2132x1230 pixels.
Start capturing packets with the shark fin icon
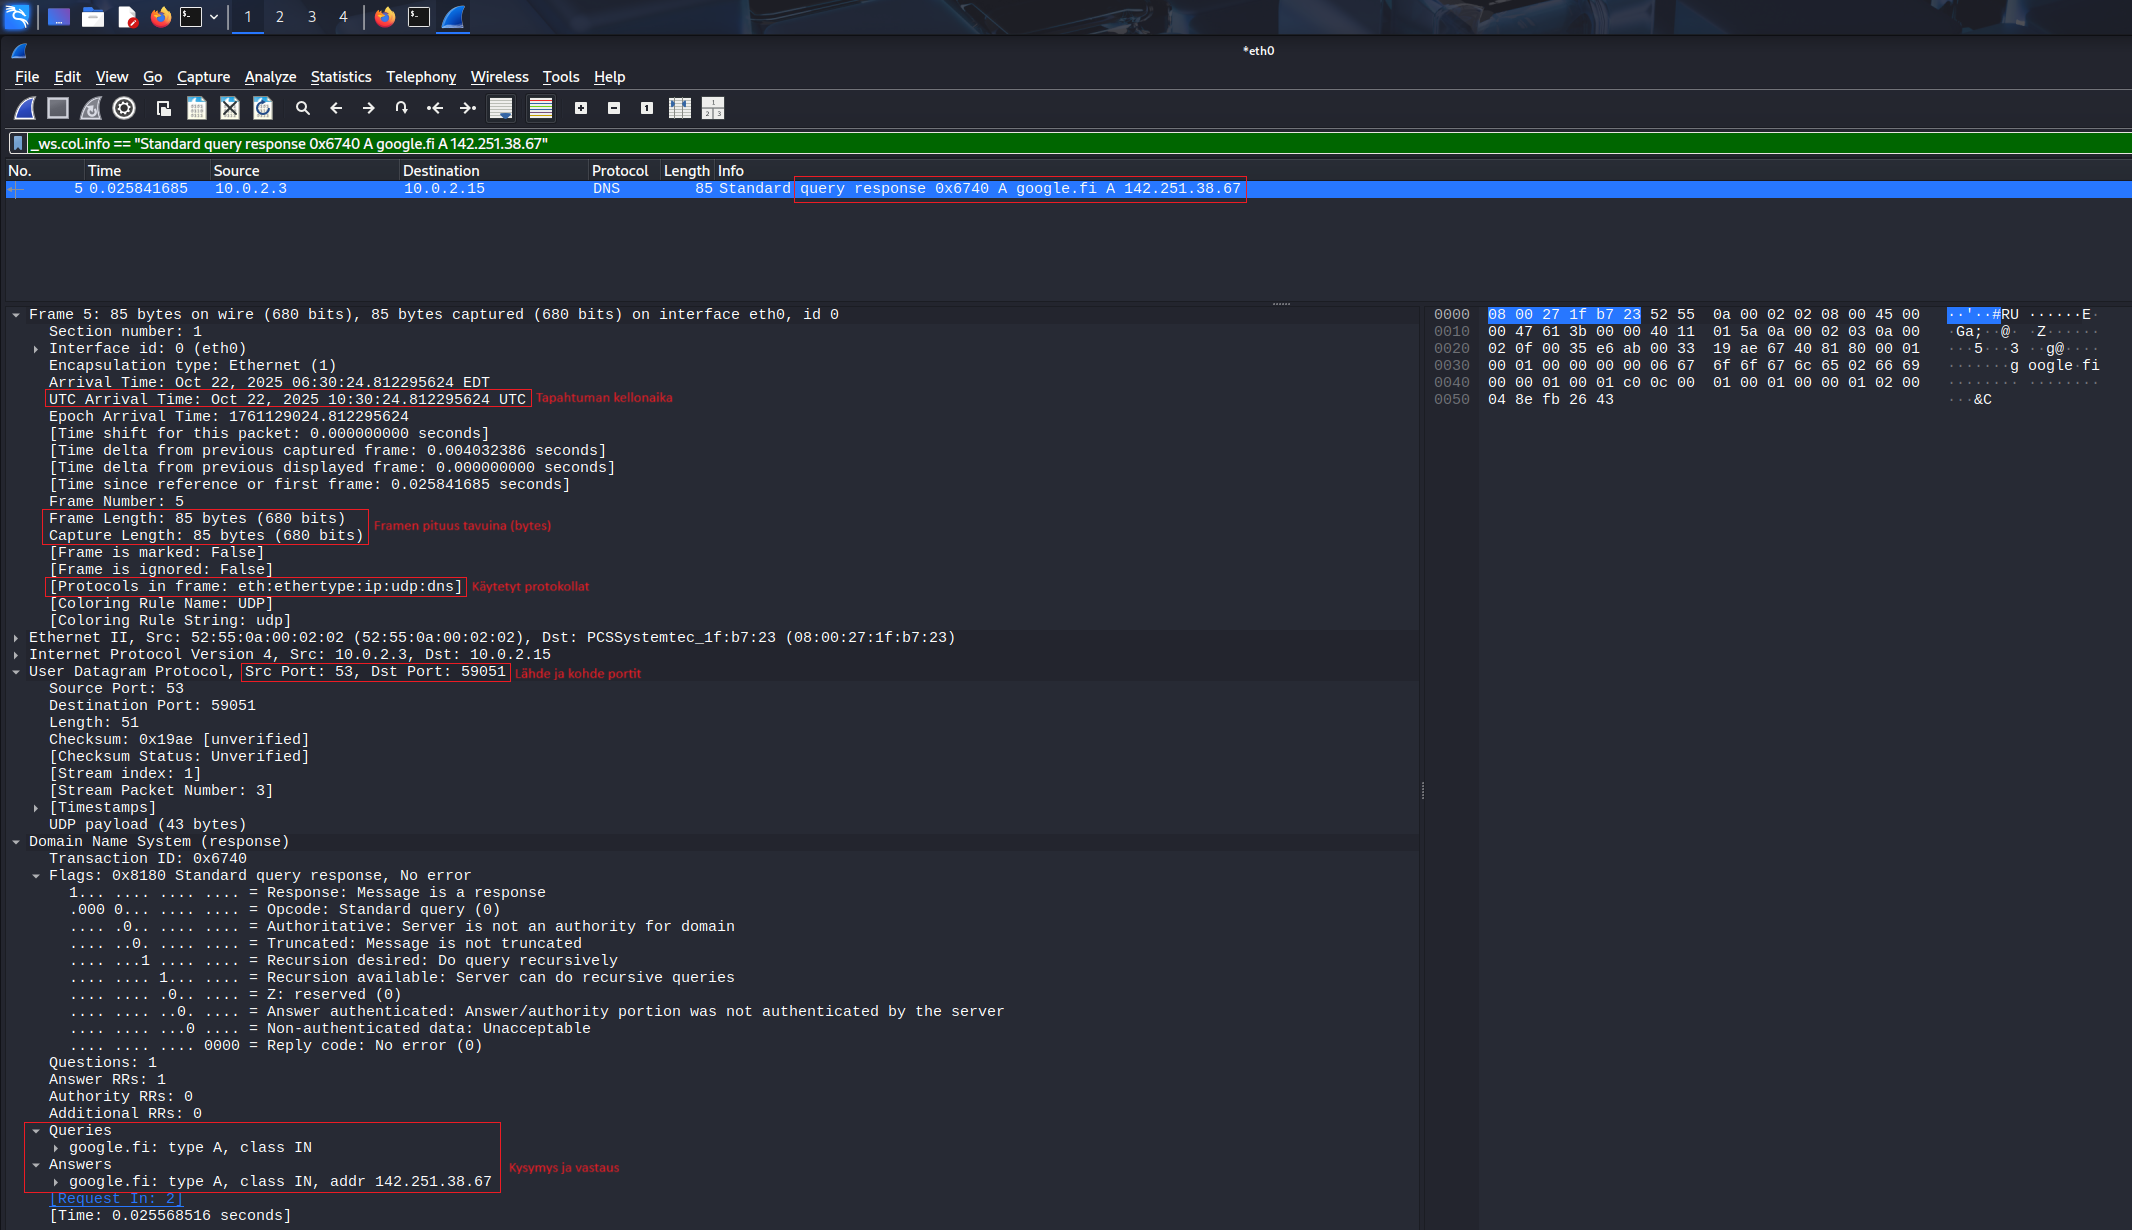(x=25, y=108)
